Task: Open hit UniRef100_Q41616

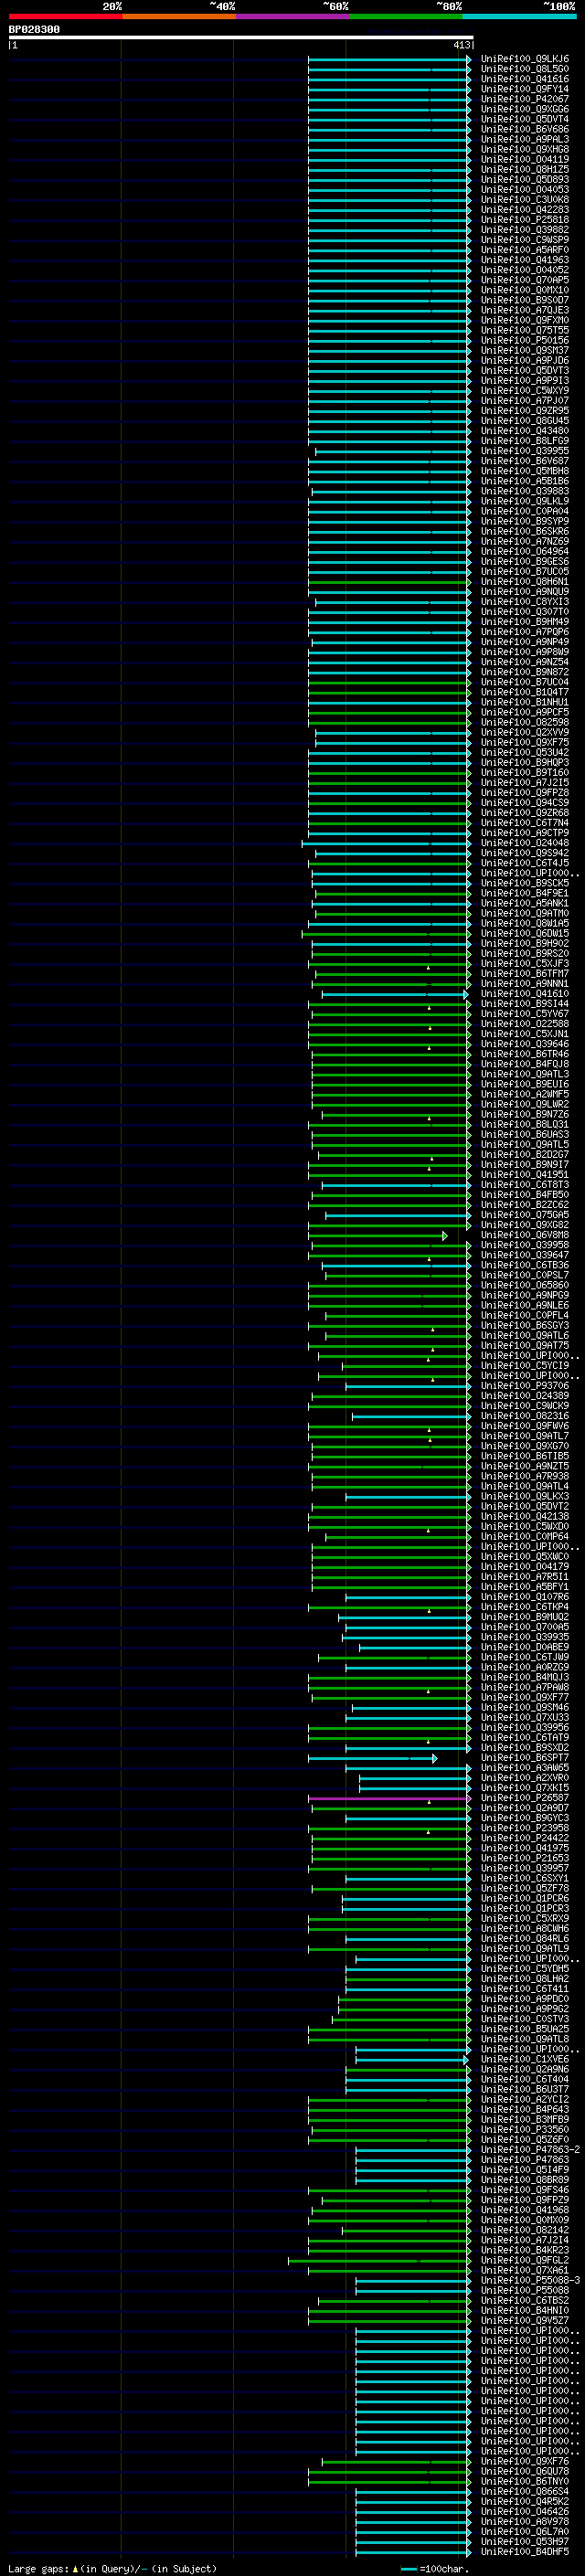Action: [524, 79]
